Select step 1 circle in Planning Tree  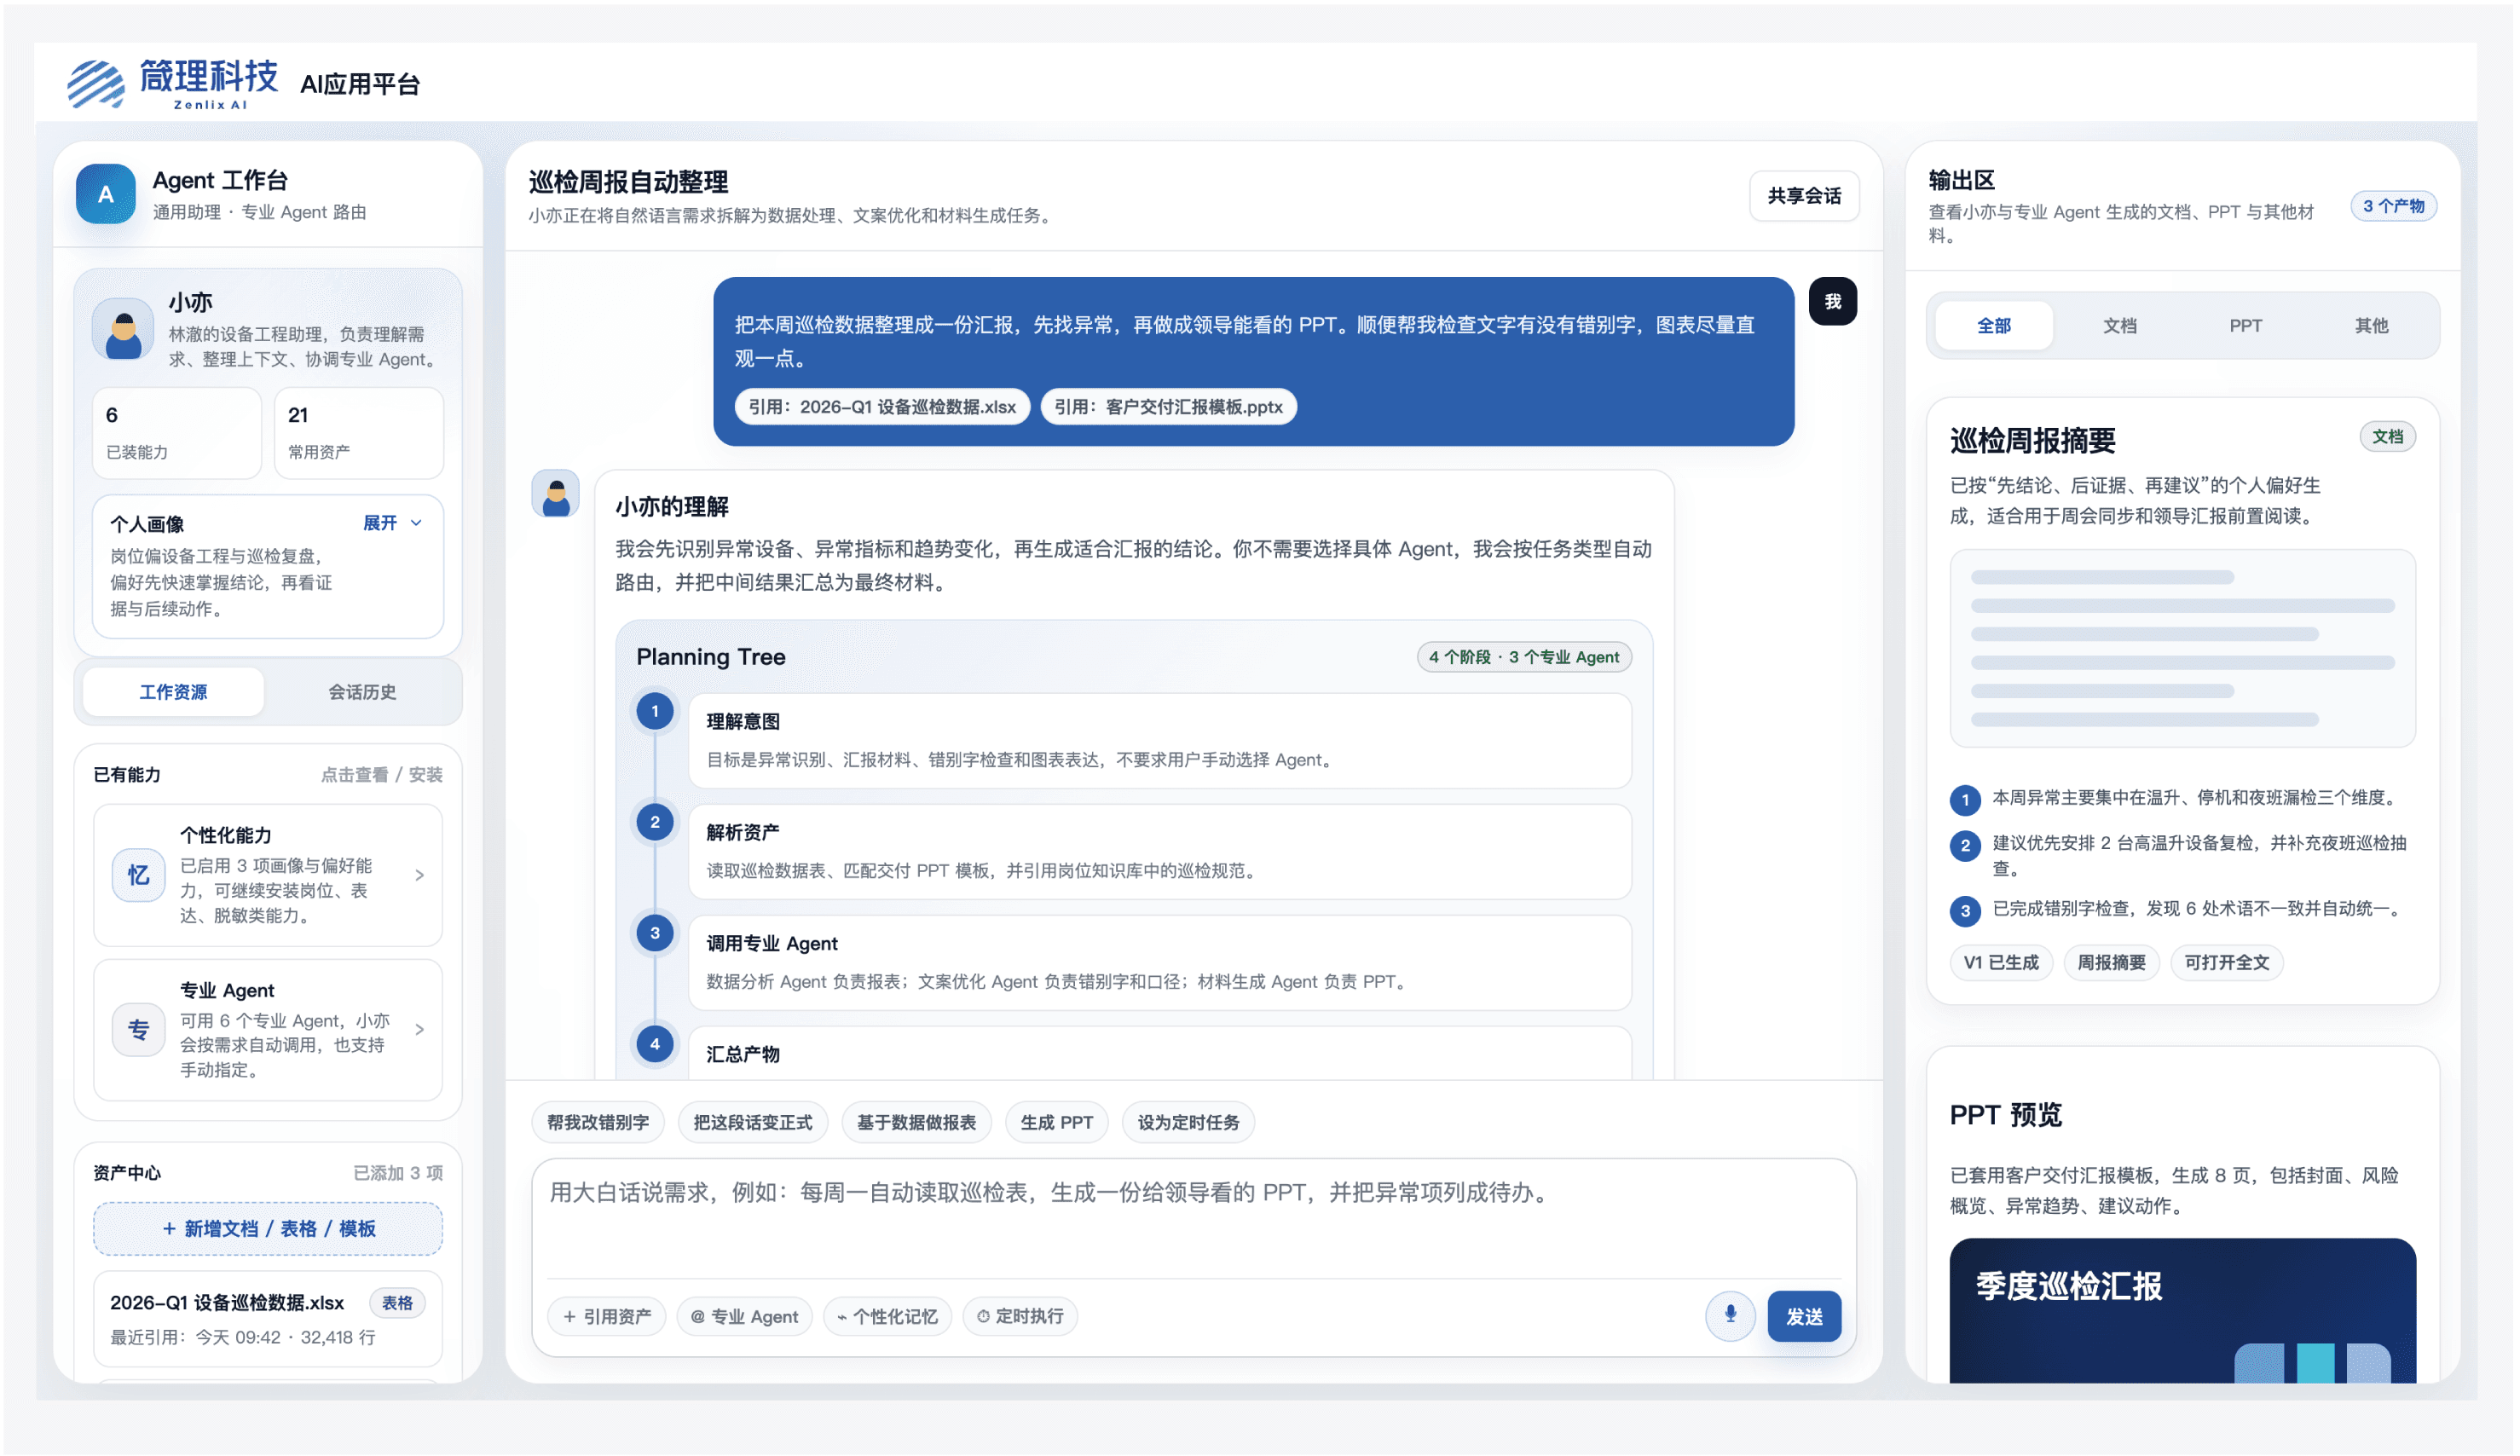[x=655, y=711]
